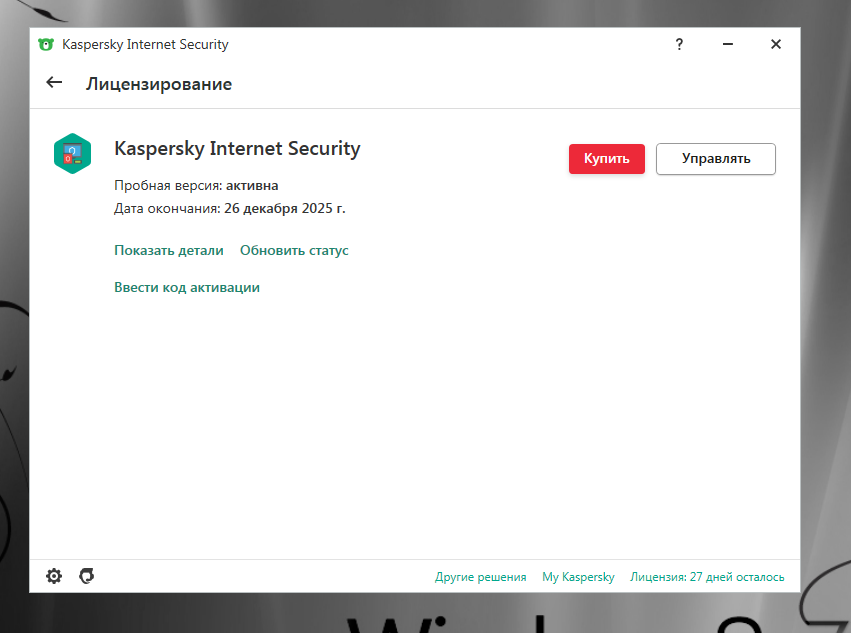The width and height of the screenshot is (851, 633).
Task: Open the settings gear icon
Action: (54, 576)
